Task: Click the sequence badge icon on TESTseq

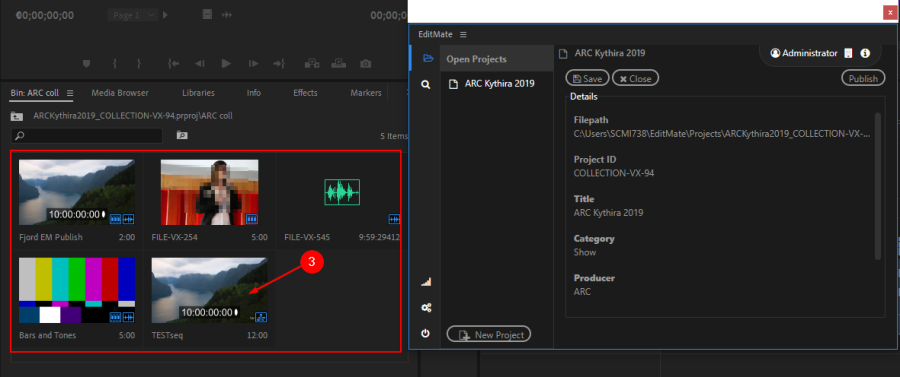Action: pyautogui.click(x=261, y=316)
